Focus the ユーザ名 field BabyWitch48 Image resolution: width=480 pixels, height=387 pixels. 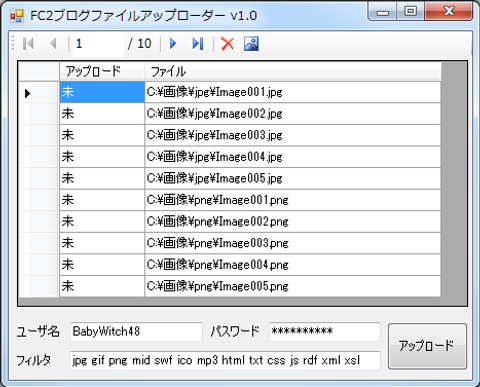[x=136, y=332]
